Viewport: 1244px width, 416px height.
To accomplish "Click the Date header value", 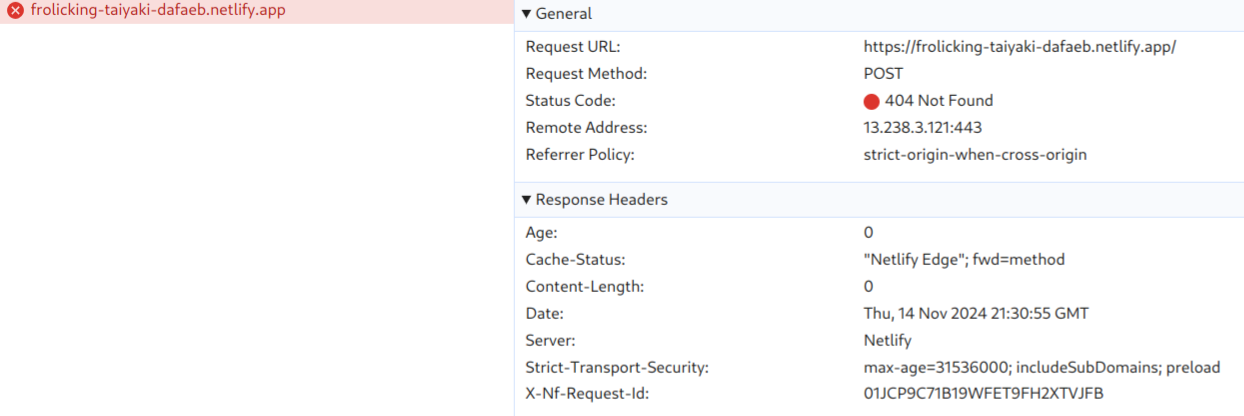I will point(976,314).
